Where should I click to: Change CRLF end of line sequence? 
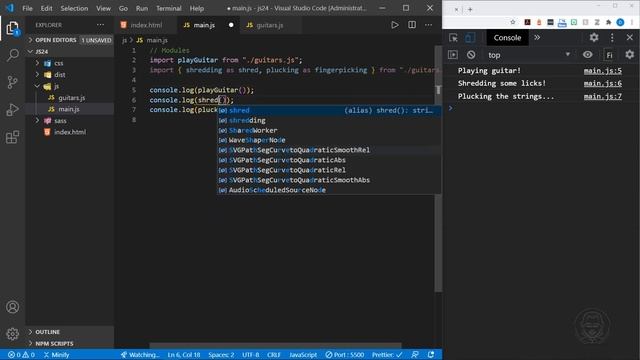coord(273,355)
